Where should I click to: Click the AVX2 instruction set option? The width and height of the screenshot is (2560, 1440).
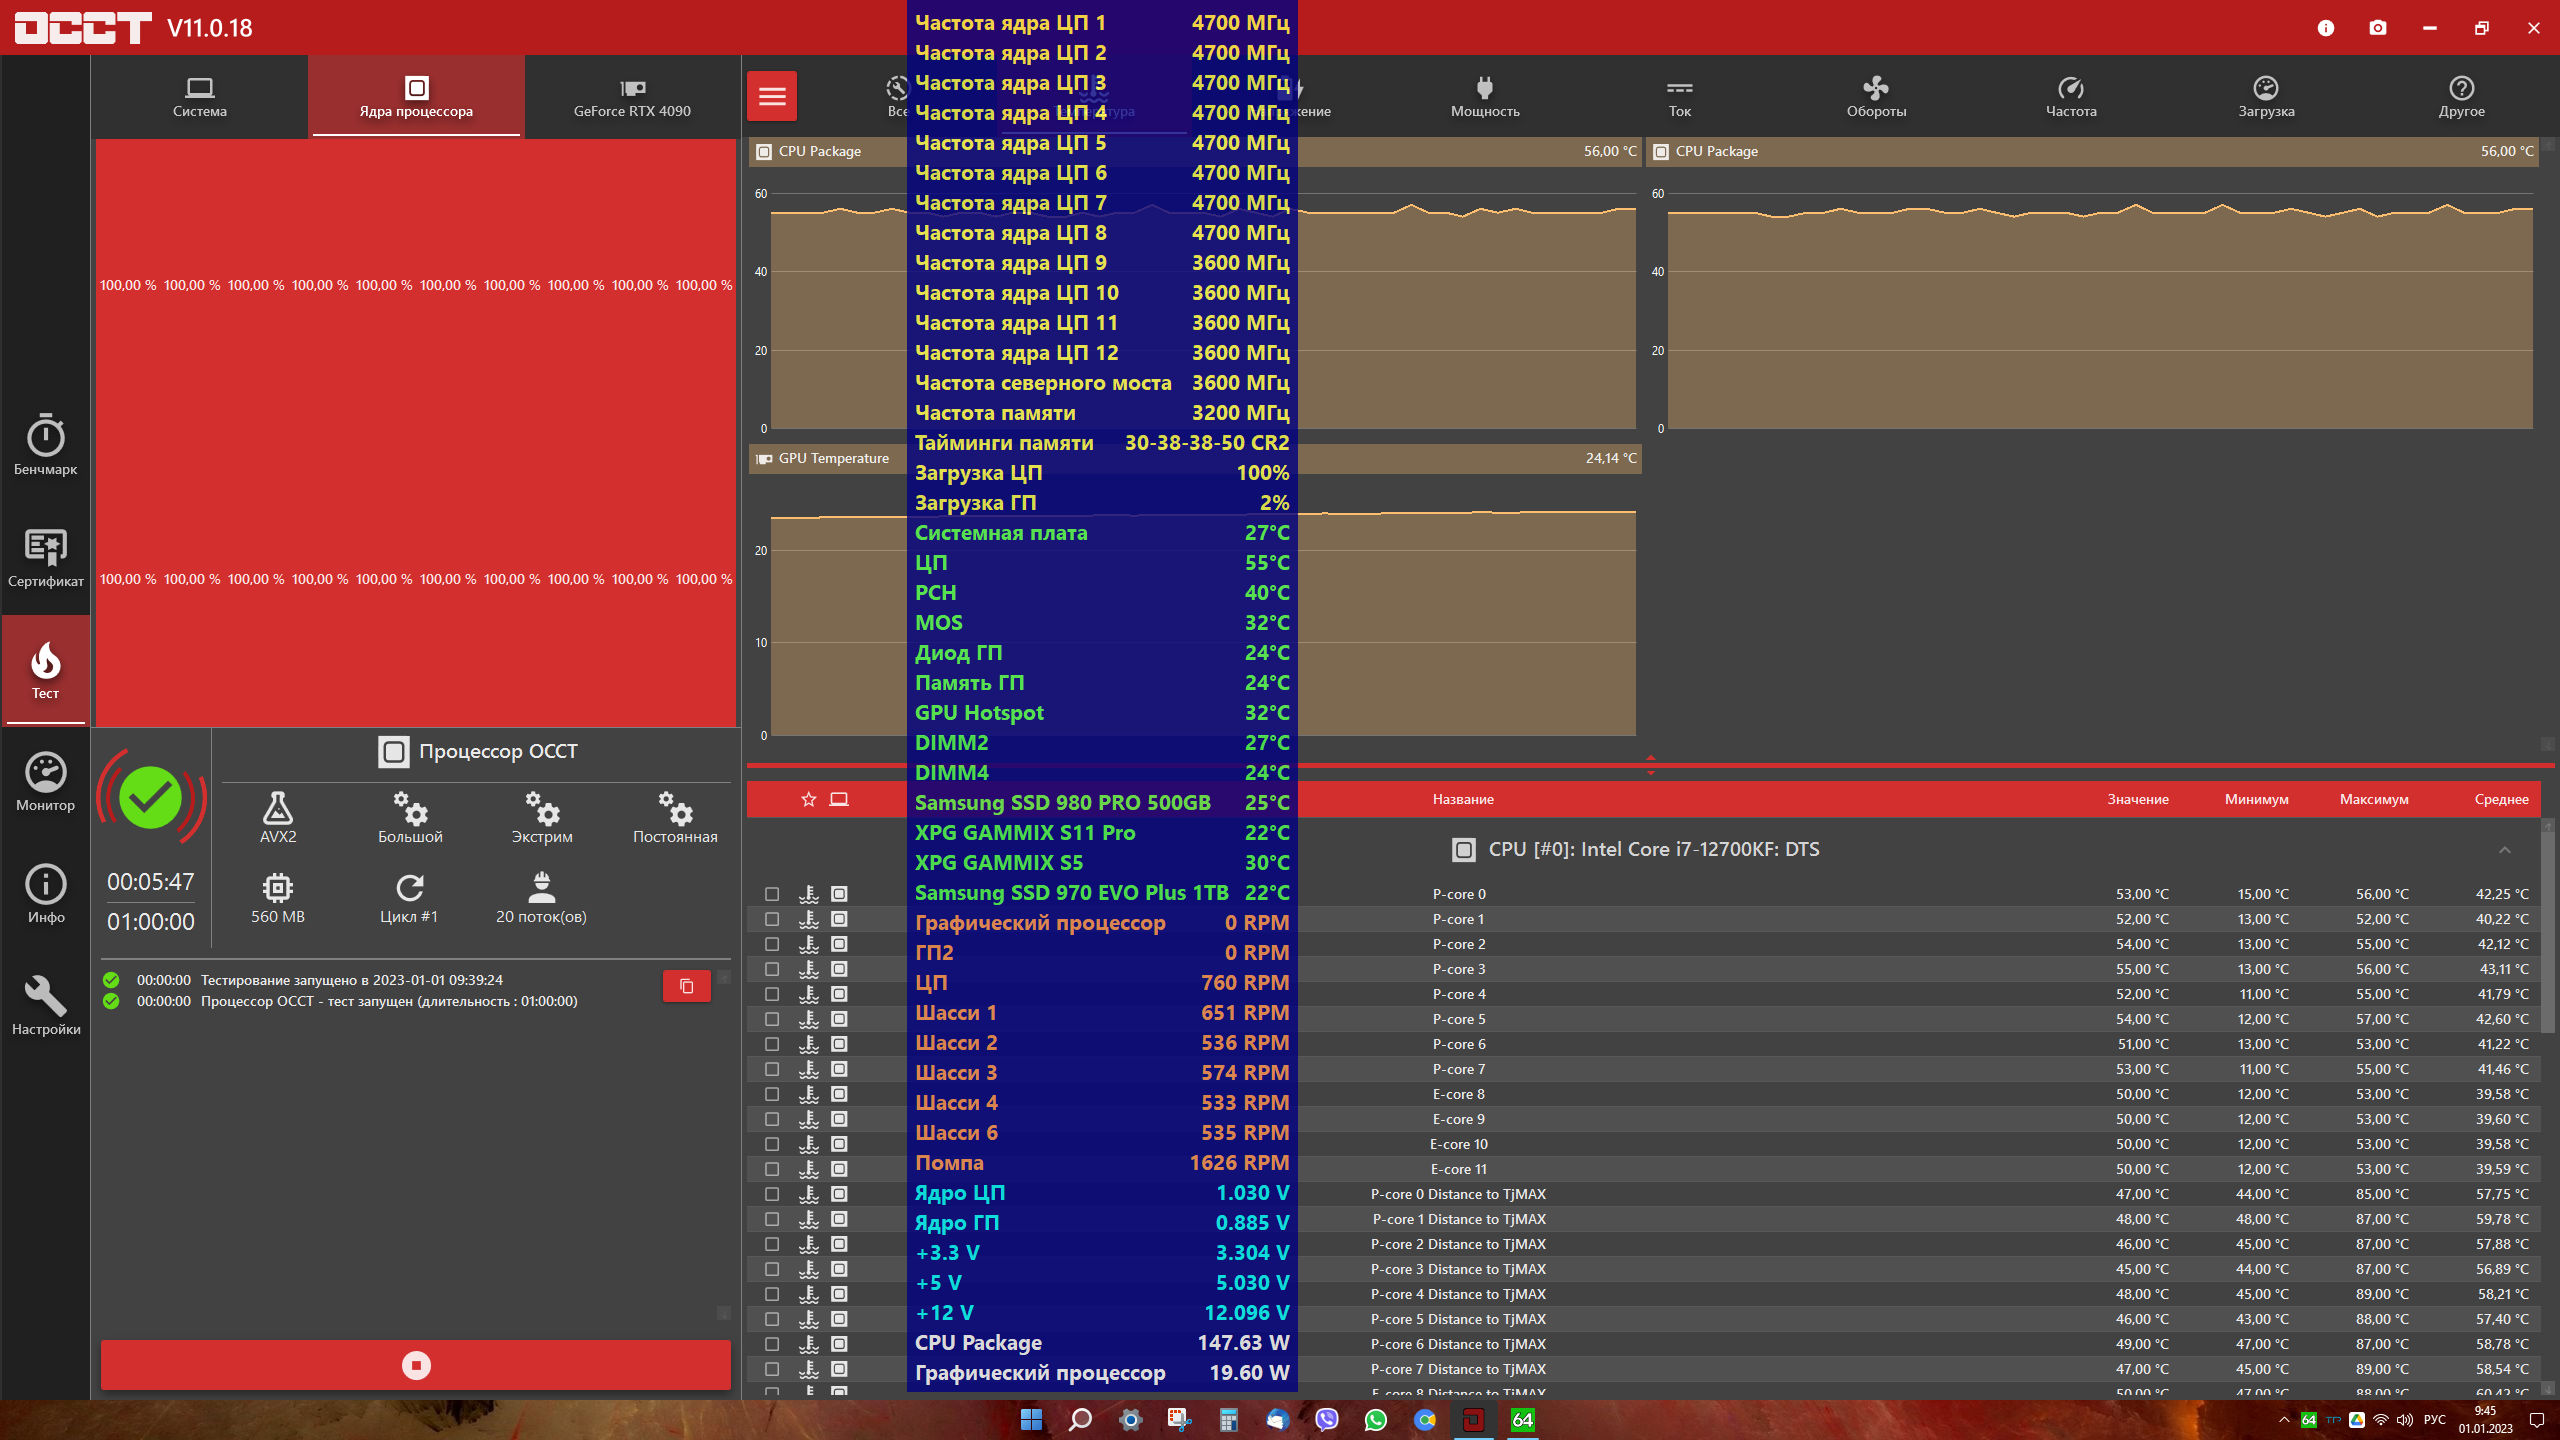point(278,817)
